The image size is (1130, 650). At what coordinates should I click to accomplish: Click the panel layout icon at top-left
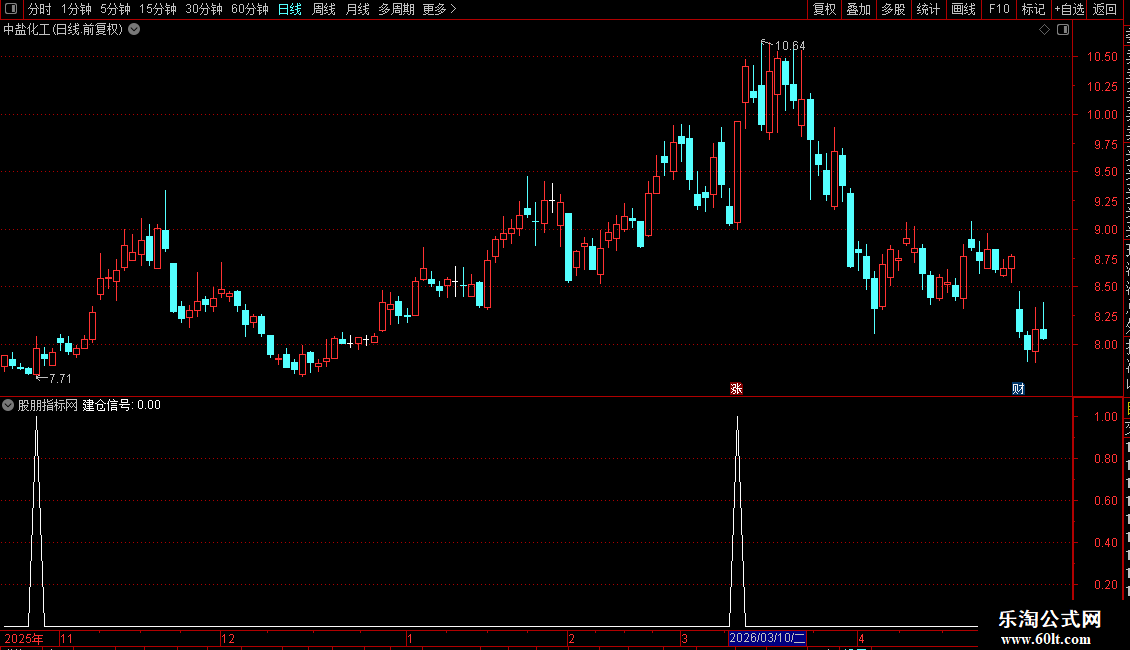11,9
